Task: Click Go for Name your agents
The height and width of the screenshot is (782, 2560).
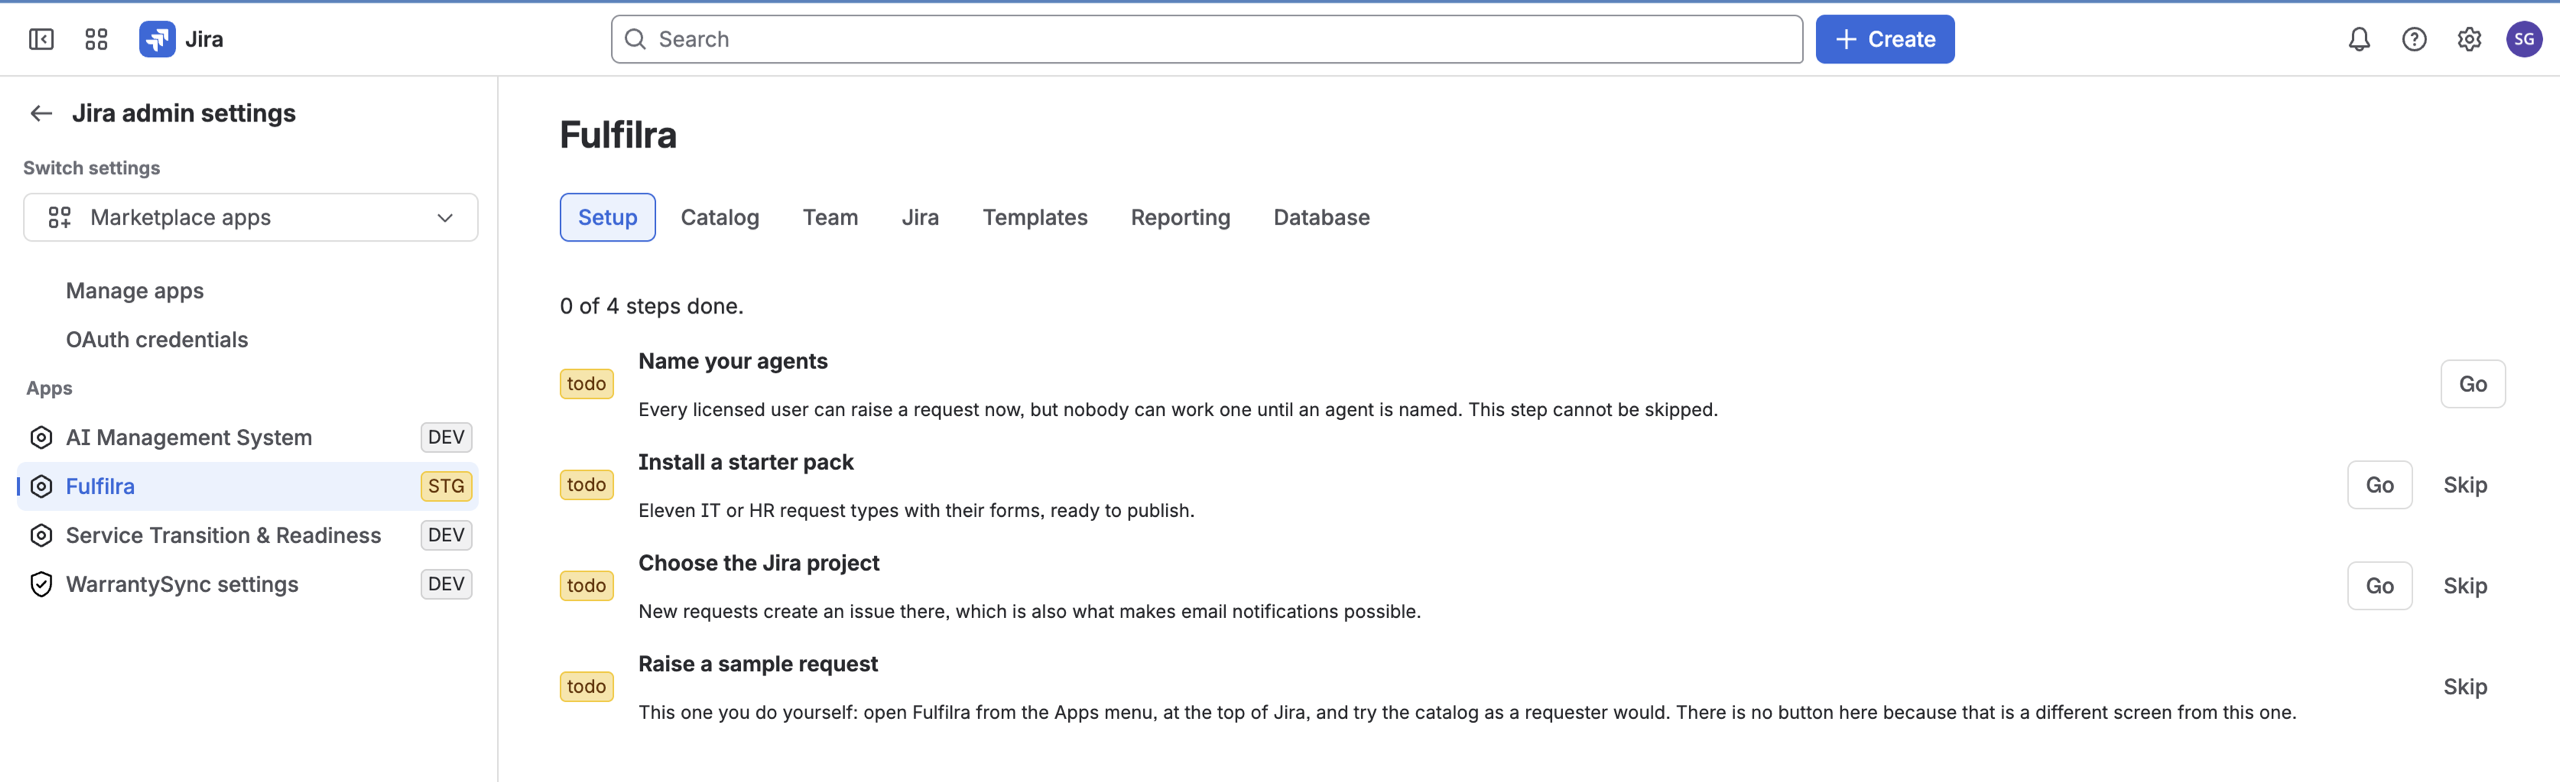Action: click(x=2472, y=384)
